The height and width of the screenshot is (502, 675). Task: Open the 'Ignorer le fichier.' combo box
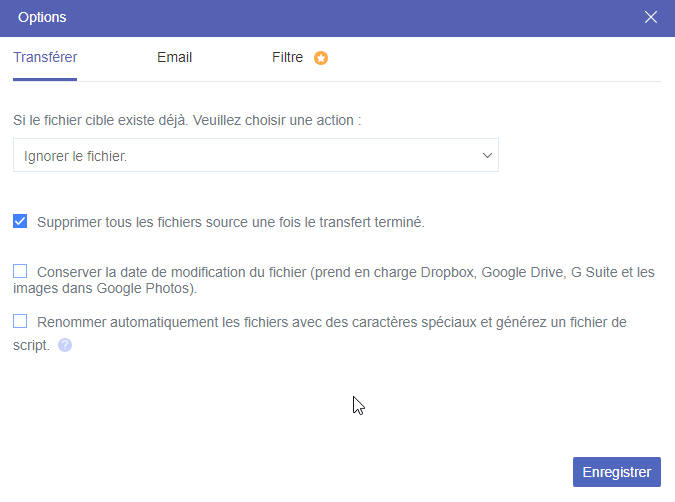(x=255, y=156)
